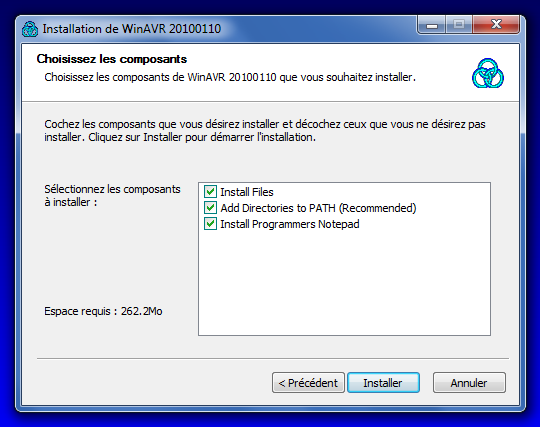Click the "Choisissez les composants" heading
The height and width of the screenshot is (427, 540).
pyautogui.click(x=112, y=59)
